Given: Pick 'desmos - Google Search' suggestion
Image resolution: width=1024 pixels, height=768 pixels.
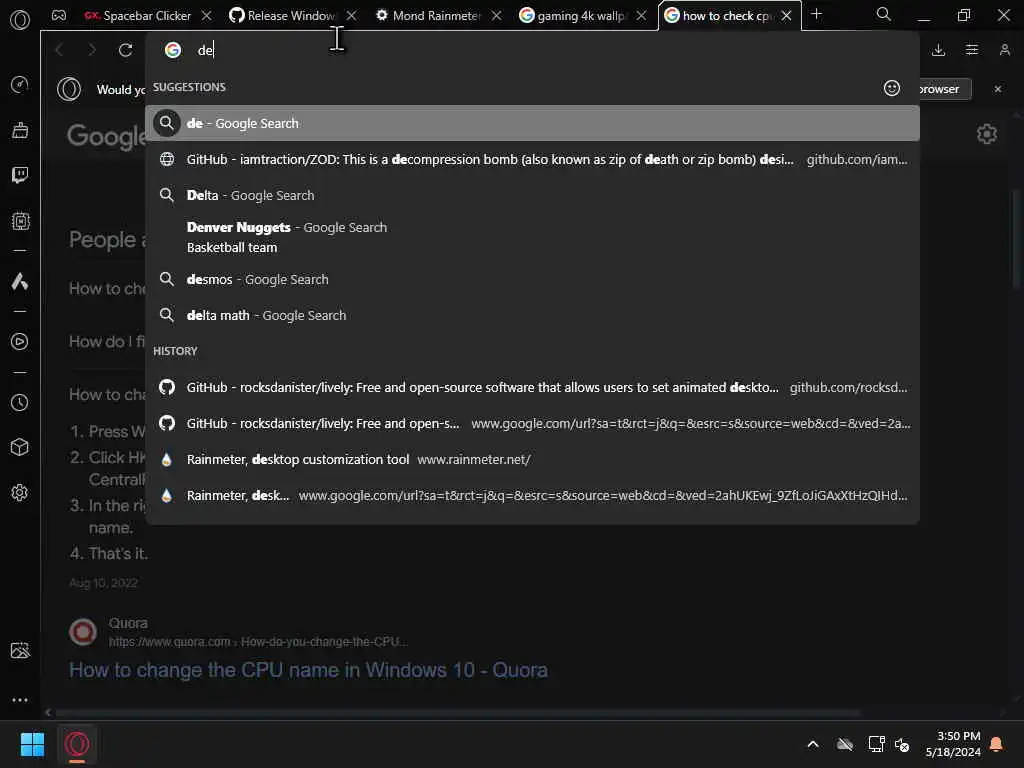Looking at the screenshot, I should (532, 280).
